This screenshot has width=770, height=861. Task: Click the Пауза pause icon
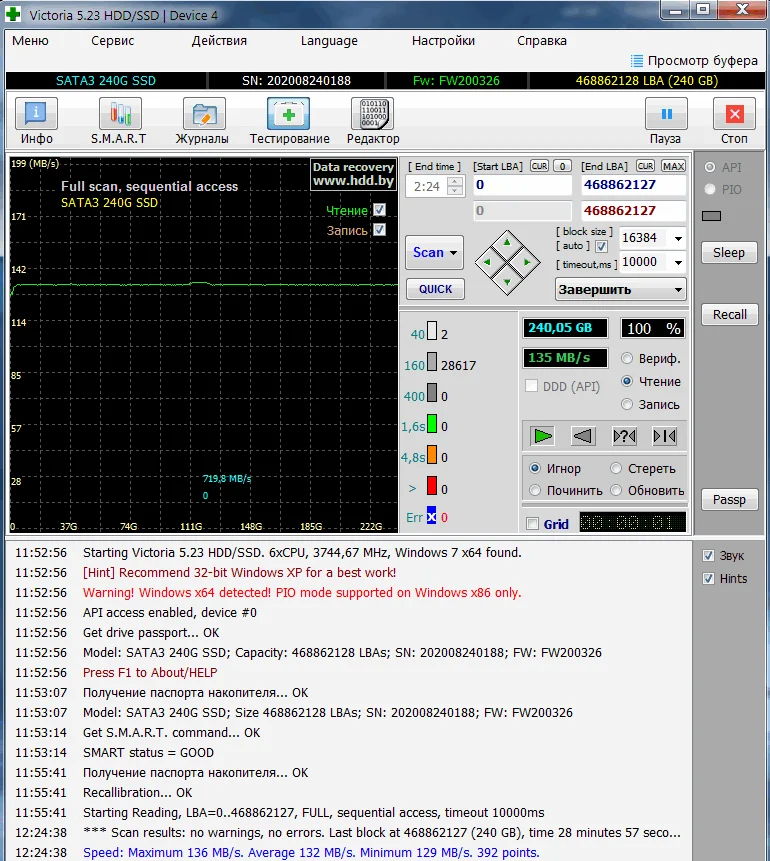click(x=666, y=114)
